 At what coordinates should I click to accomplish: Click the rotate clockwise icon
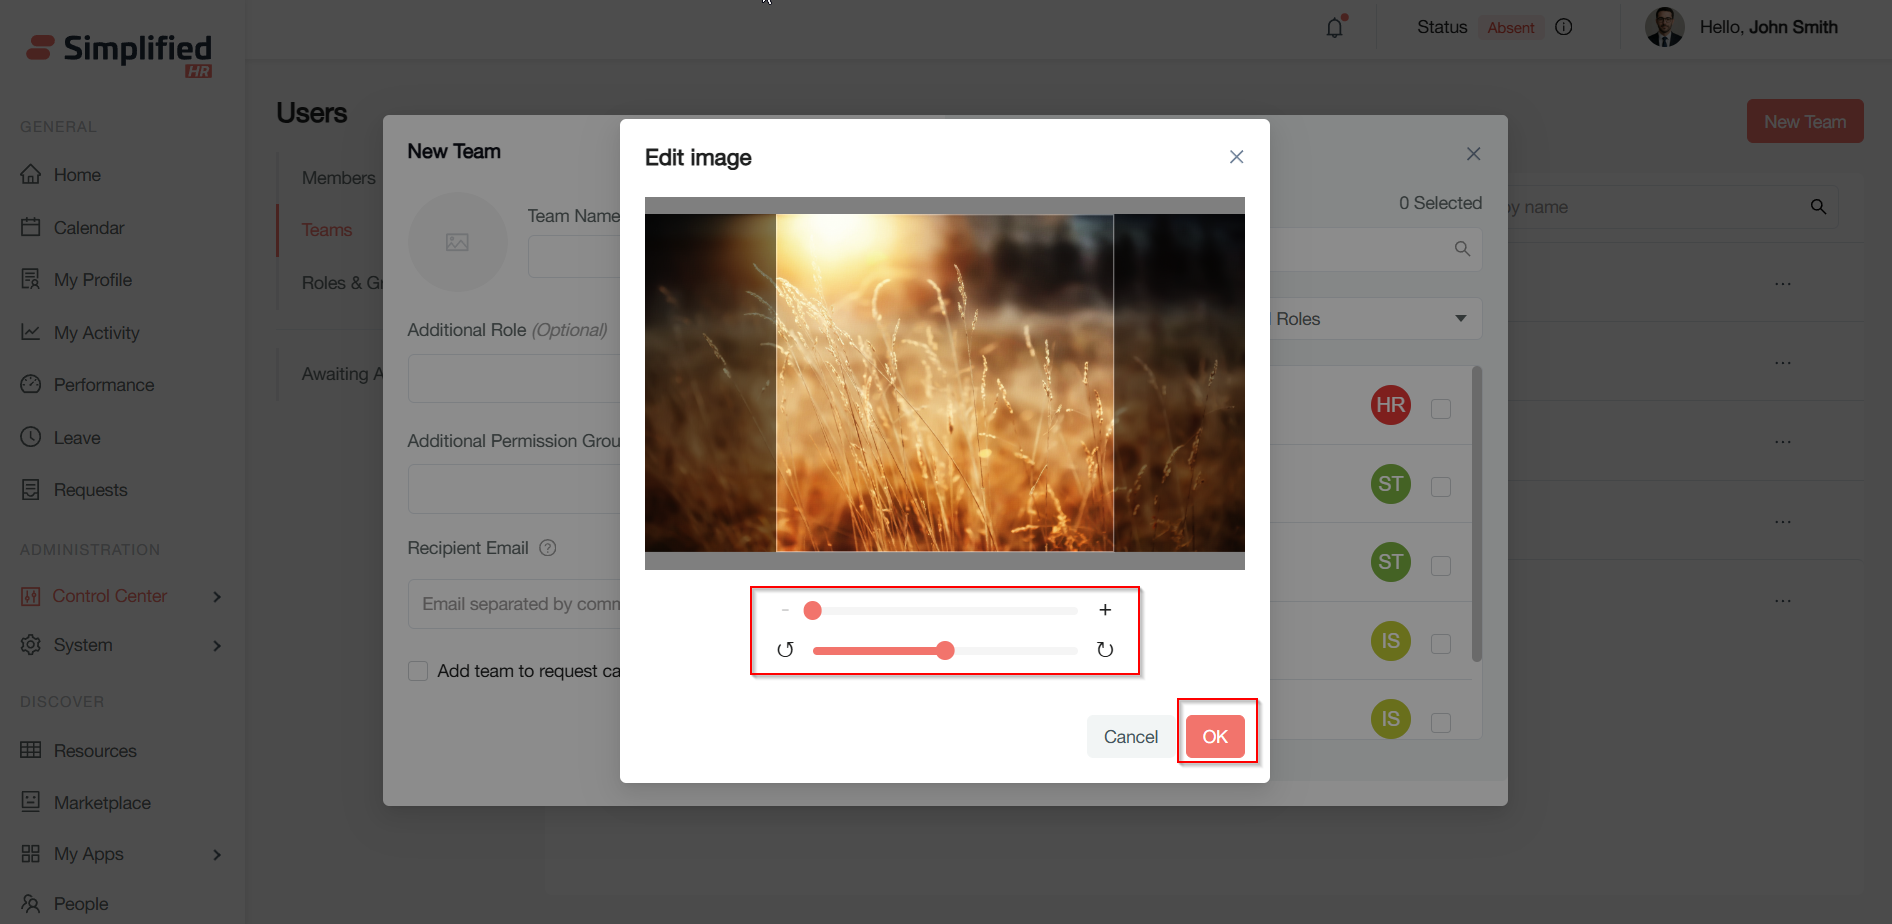click(1105, 650)
